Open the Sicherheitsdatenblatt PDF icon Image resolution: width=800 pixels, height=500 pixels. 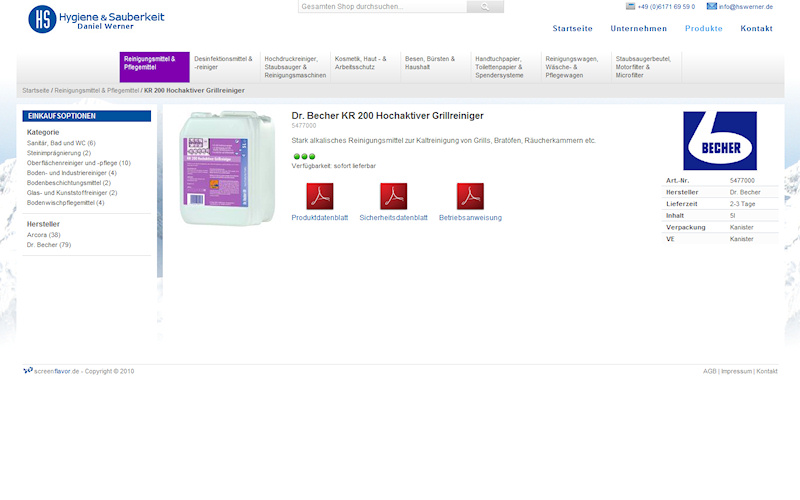(x=393, y=196)
